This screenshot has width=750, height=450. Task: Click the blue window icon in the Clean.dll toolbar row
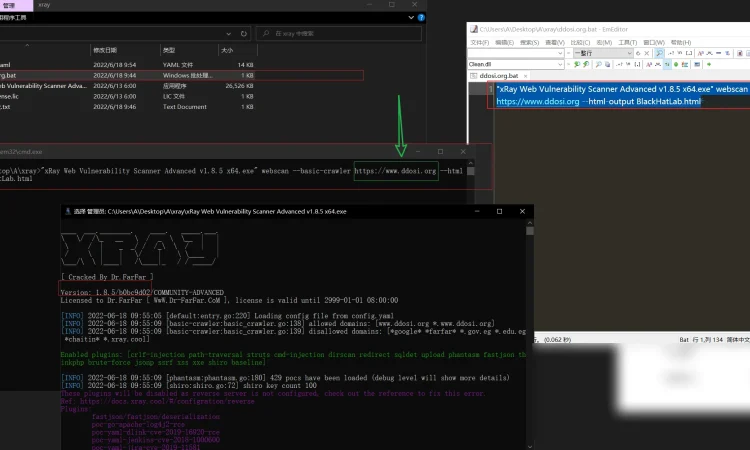[x=697, y=64]
